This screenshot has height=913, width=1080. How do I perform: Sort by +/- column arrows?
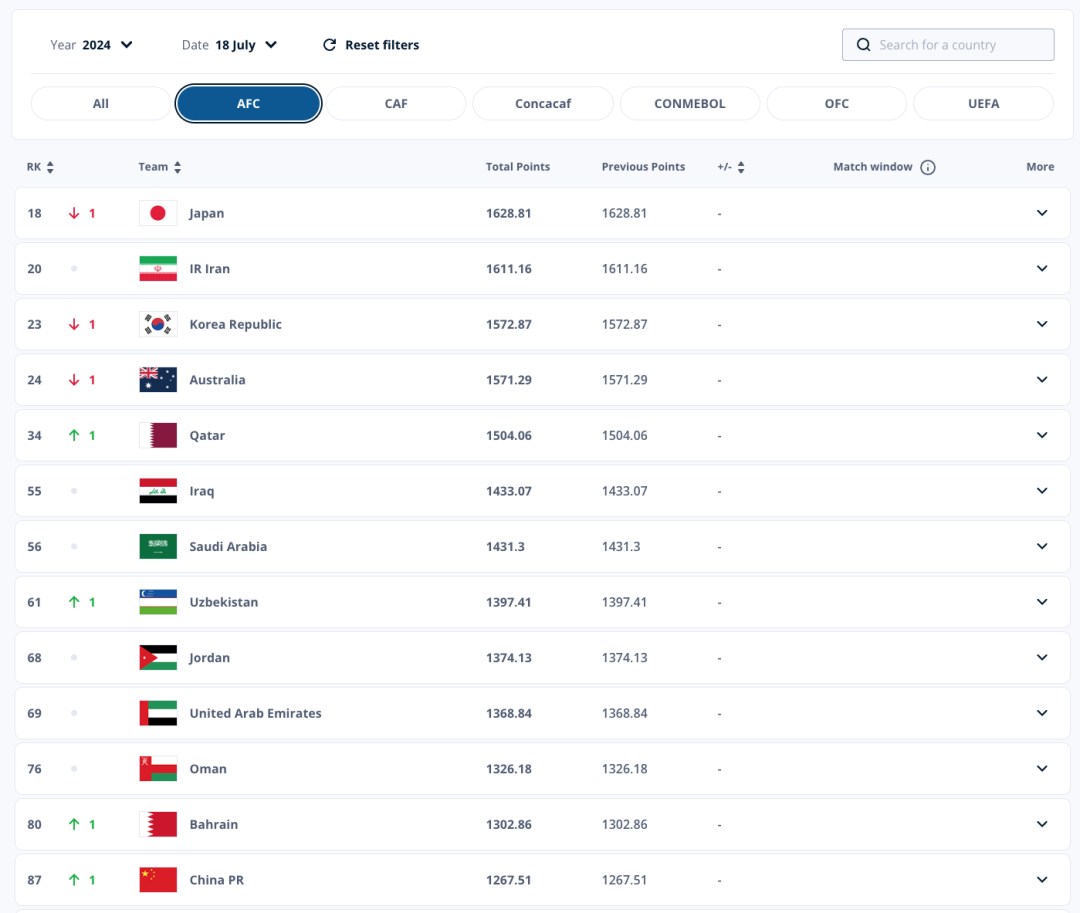click(741, 167)
